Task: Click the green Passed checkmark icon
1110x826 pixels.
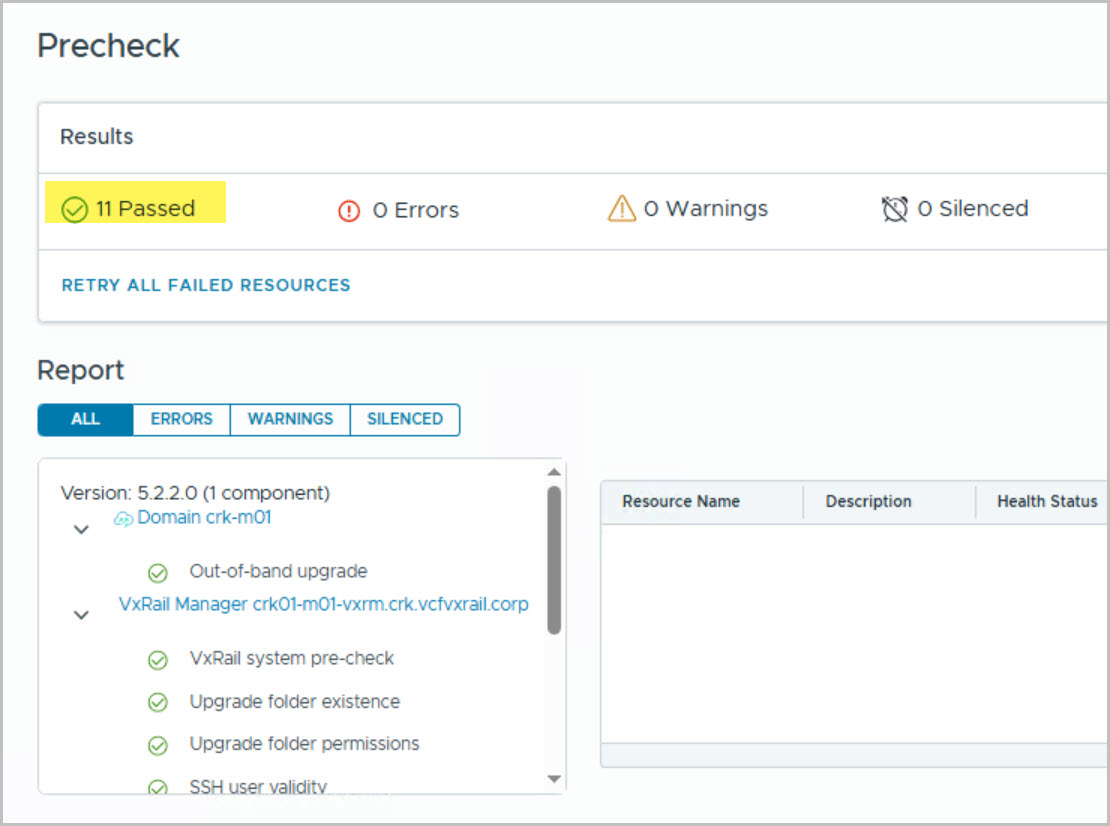Action: click(75, 209)
